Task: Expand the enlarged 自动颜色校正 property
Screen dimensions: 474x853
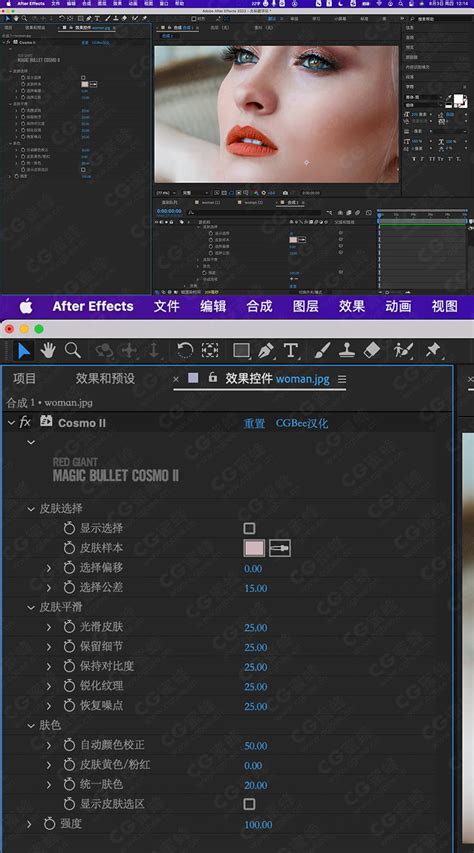Action: 49,745
